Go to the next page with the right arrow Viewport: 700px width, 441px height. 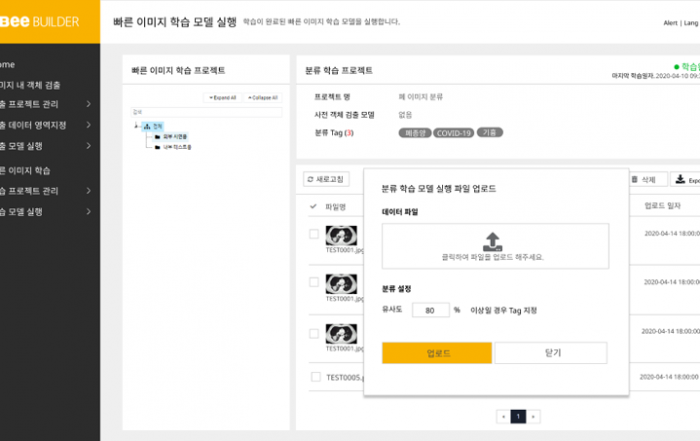533,416
